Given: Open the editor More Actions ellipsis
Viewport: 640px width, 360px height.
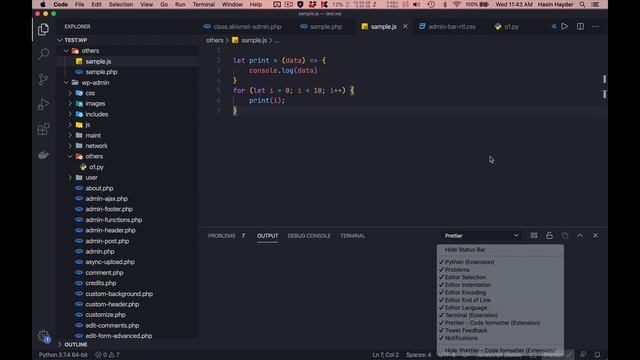Looking at the screenshot, I should coord(596,27).
